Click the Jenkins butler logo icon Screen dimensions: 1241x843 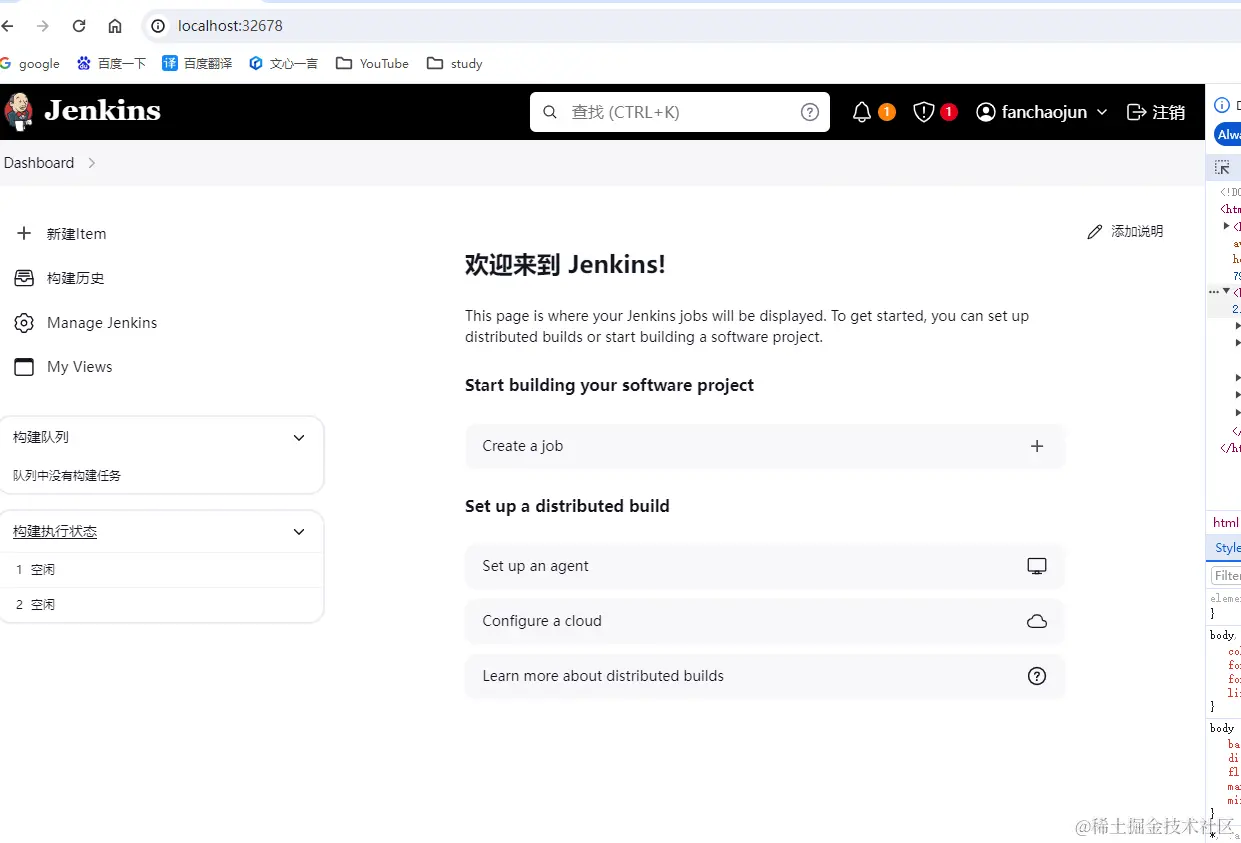coord(18,111)
